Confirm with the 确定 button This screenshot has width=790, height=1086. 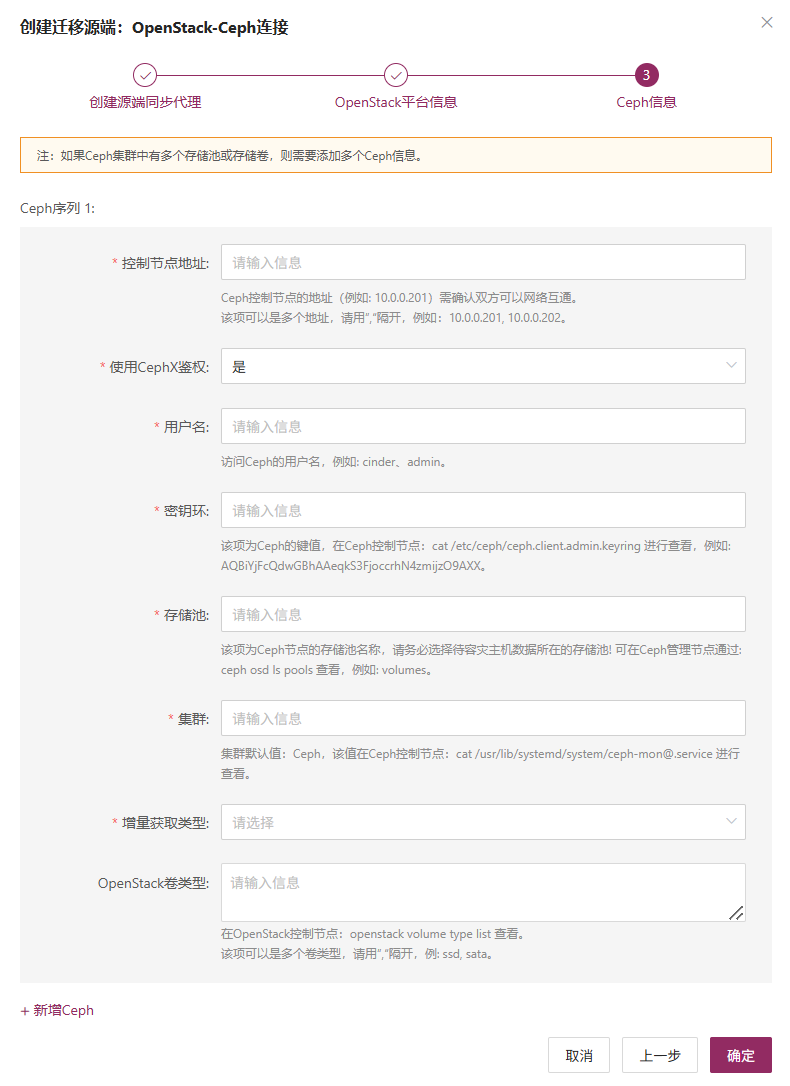coord(740,1055)
